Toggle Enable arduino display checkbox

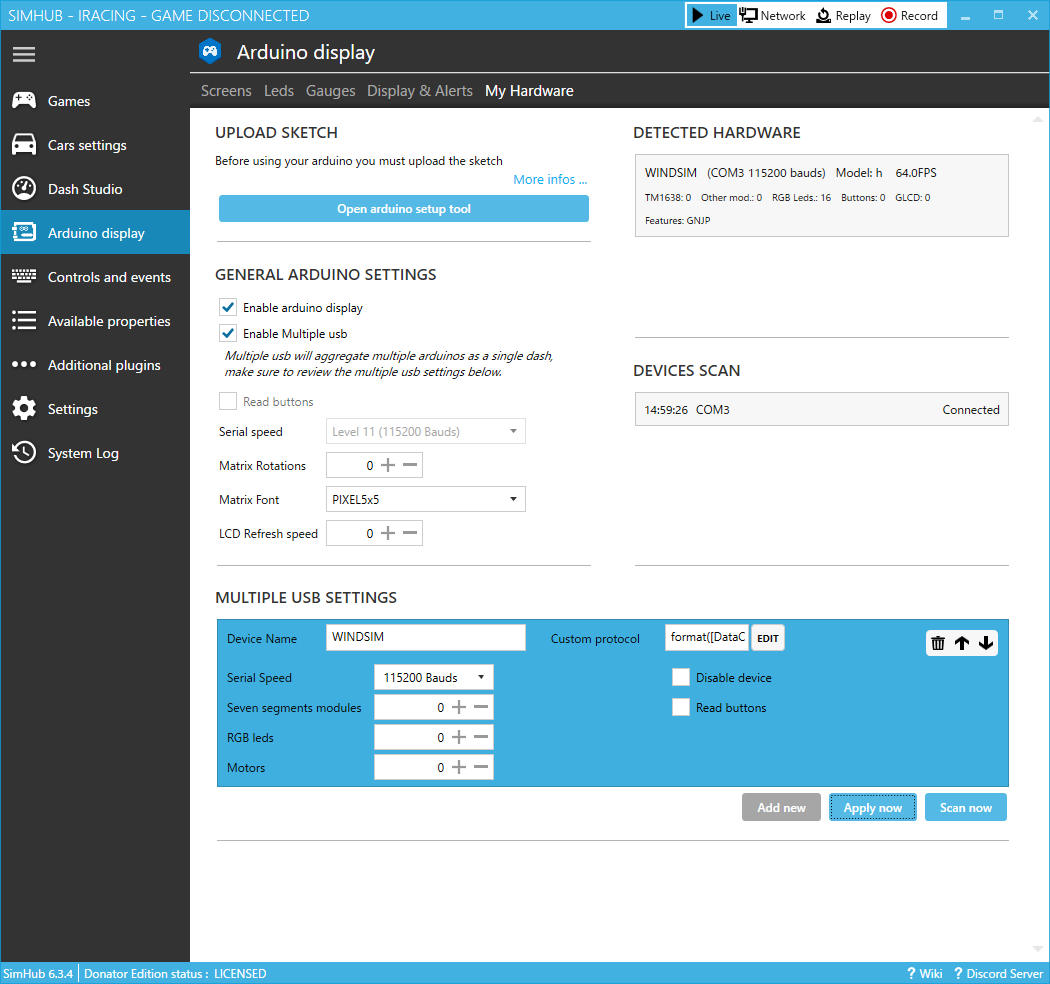(x=228, y=307)
